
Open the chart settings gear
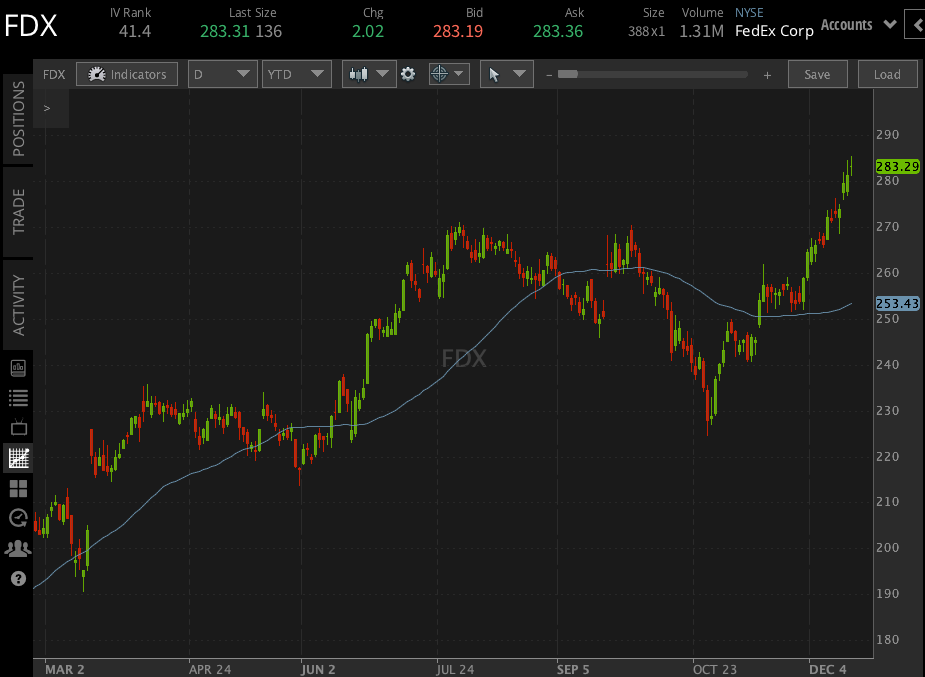coord(409,73)
